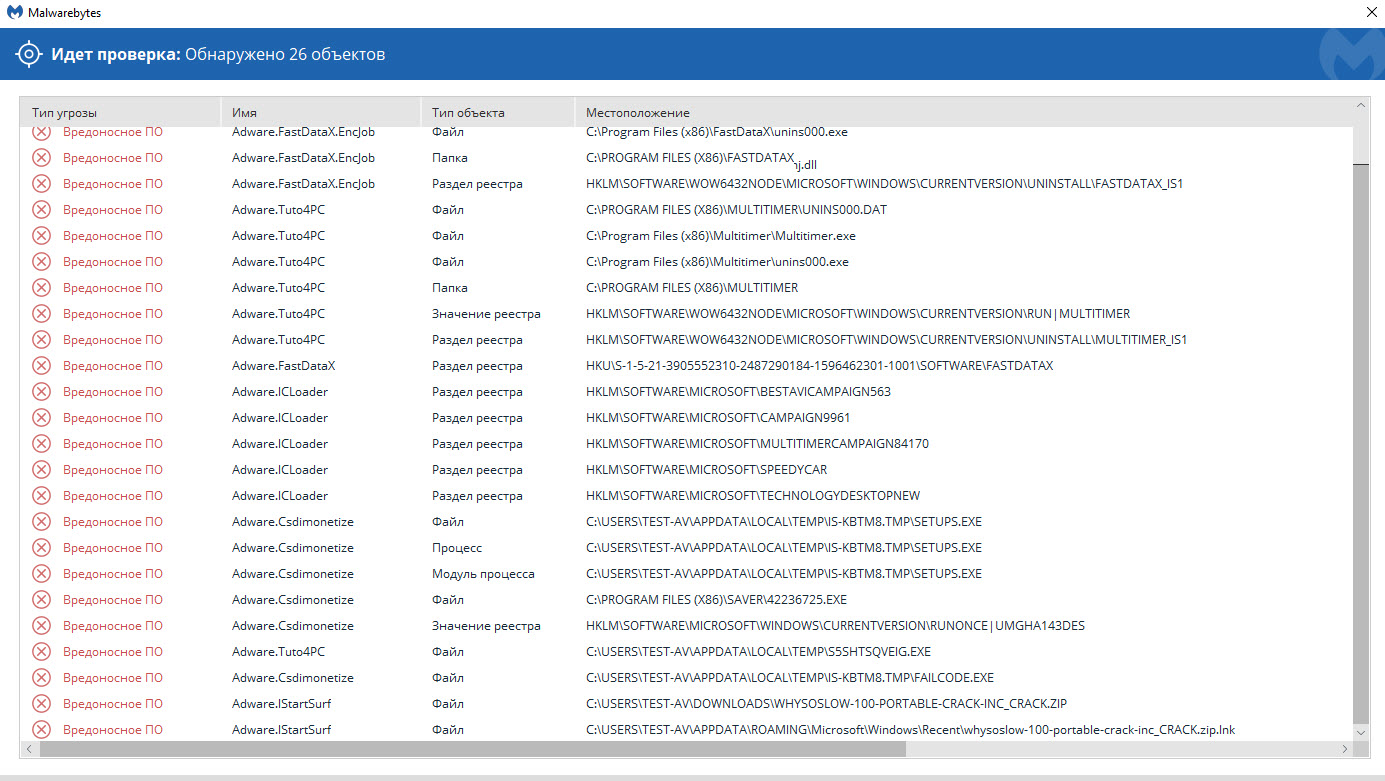
Task: Click the location ending in MULTITIMER\UNINS000.DAT
Action: (x=736, y=210)
